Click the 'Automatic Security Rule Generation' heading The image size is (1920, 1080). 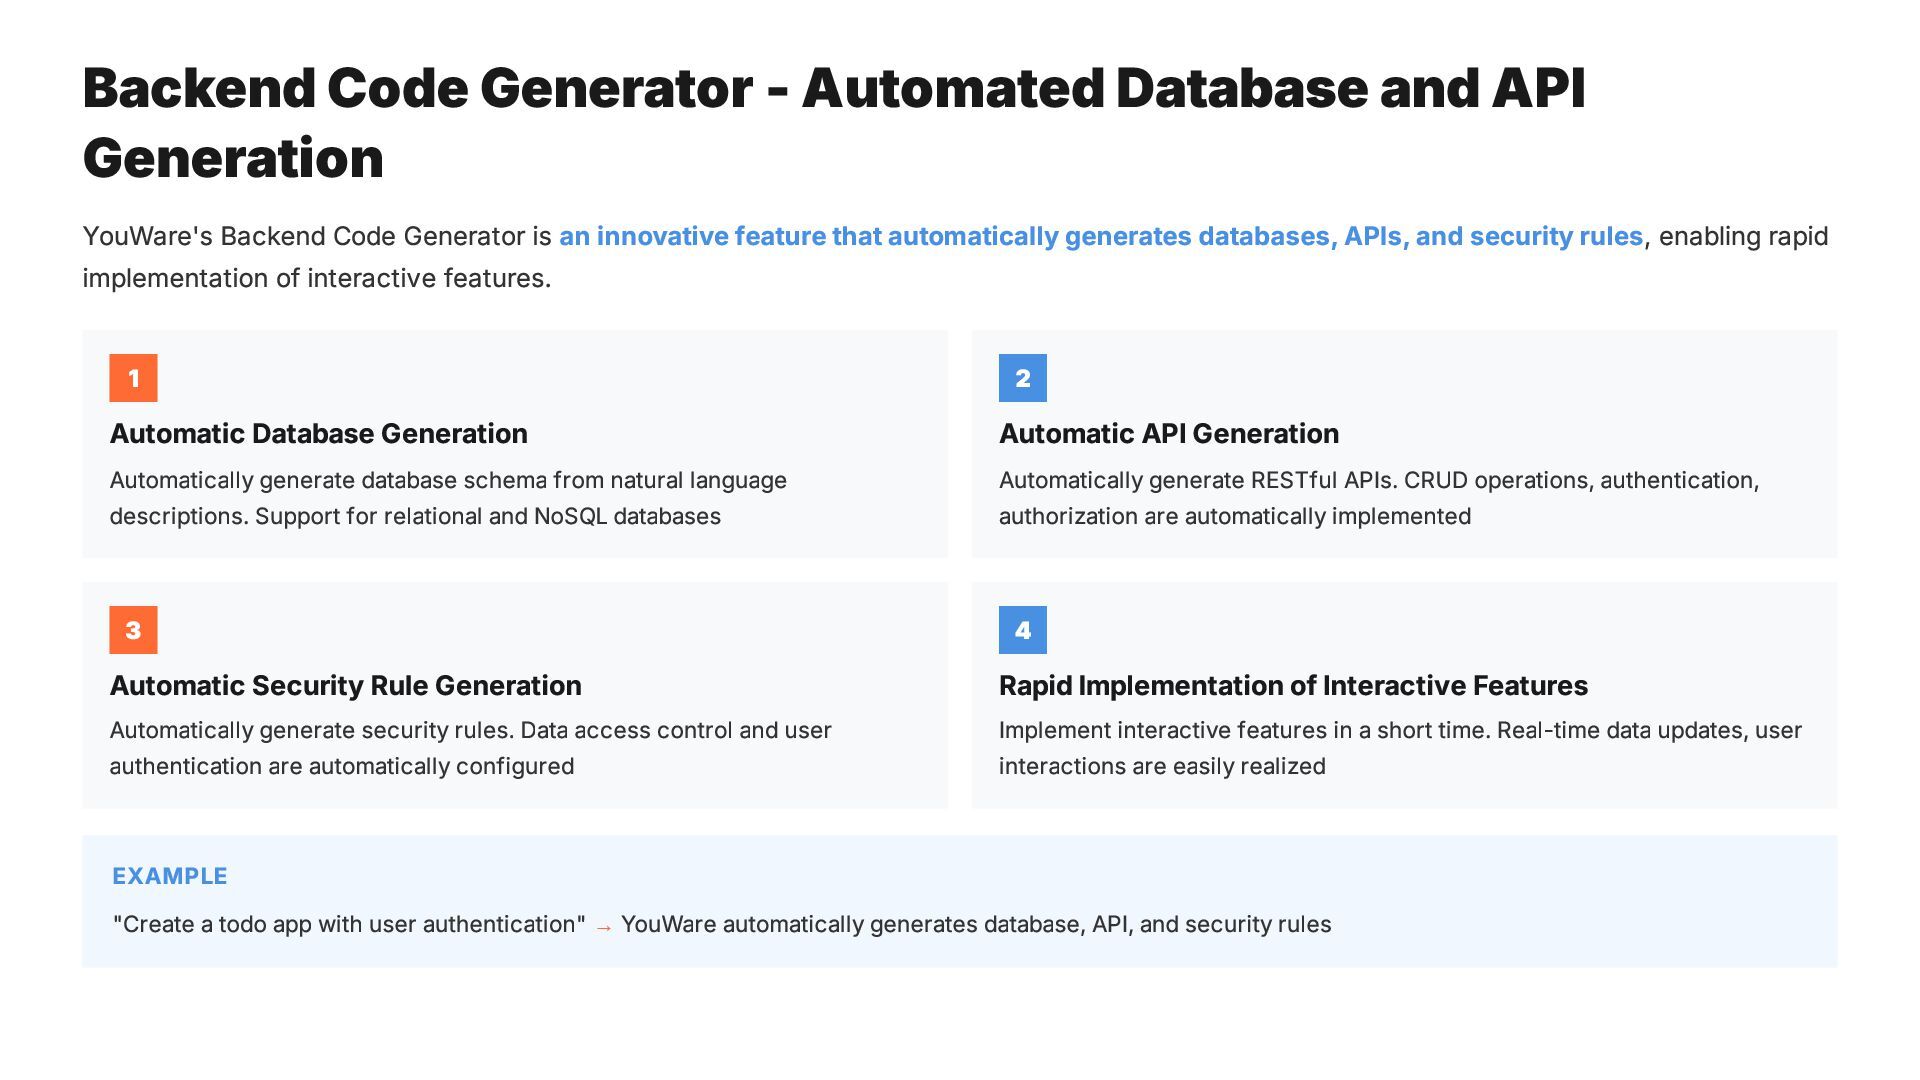[345, 686]
